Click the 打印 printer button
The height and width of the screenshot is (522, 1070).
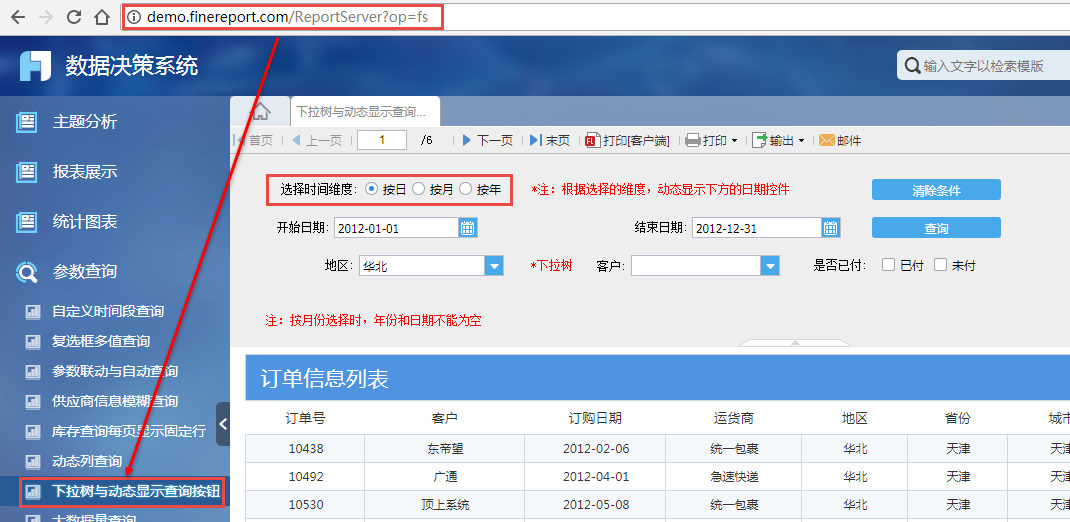pyautogui.click(x=706, y=141)
